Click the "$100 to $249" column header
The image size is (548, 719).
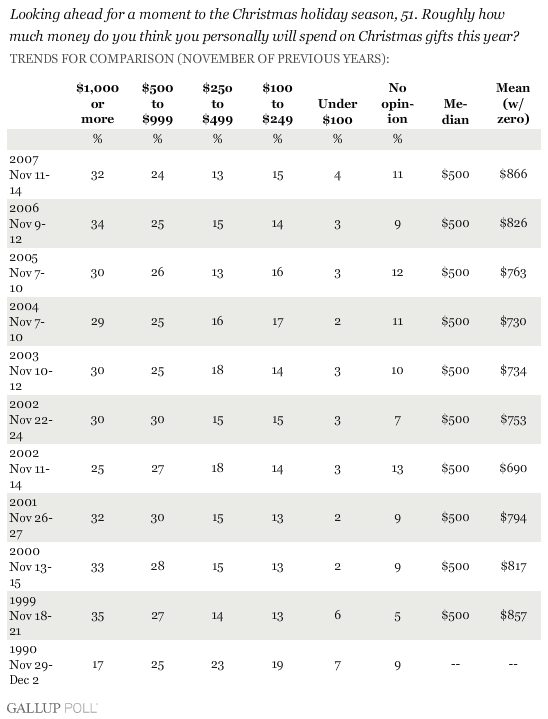[x=277, y=104]
